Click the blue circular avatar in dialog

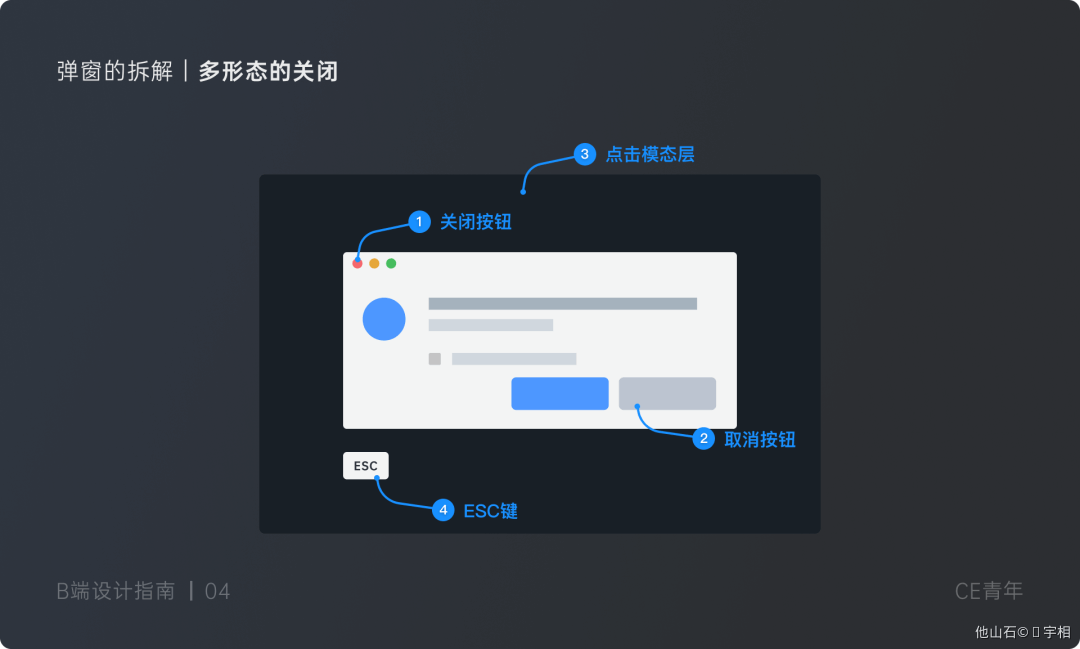coord(384,319)
